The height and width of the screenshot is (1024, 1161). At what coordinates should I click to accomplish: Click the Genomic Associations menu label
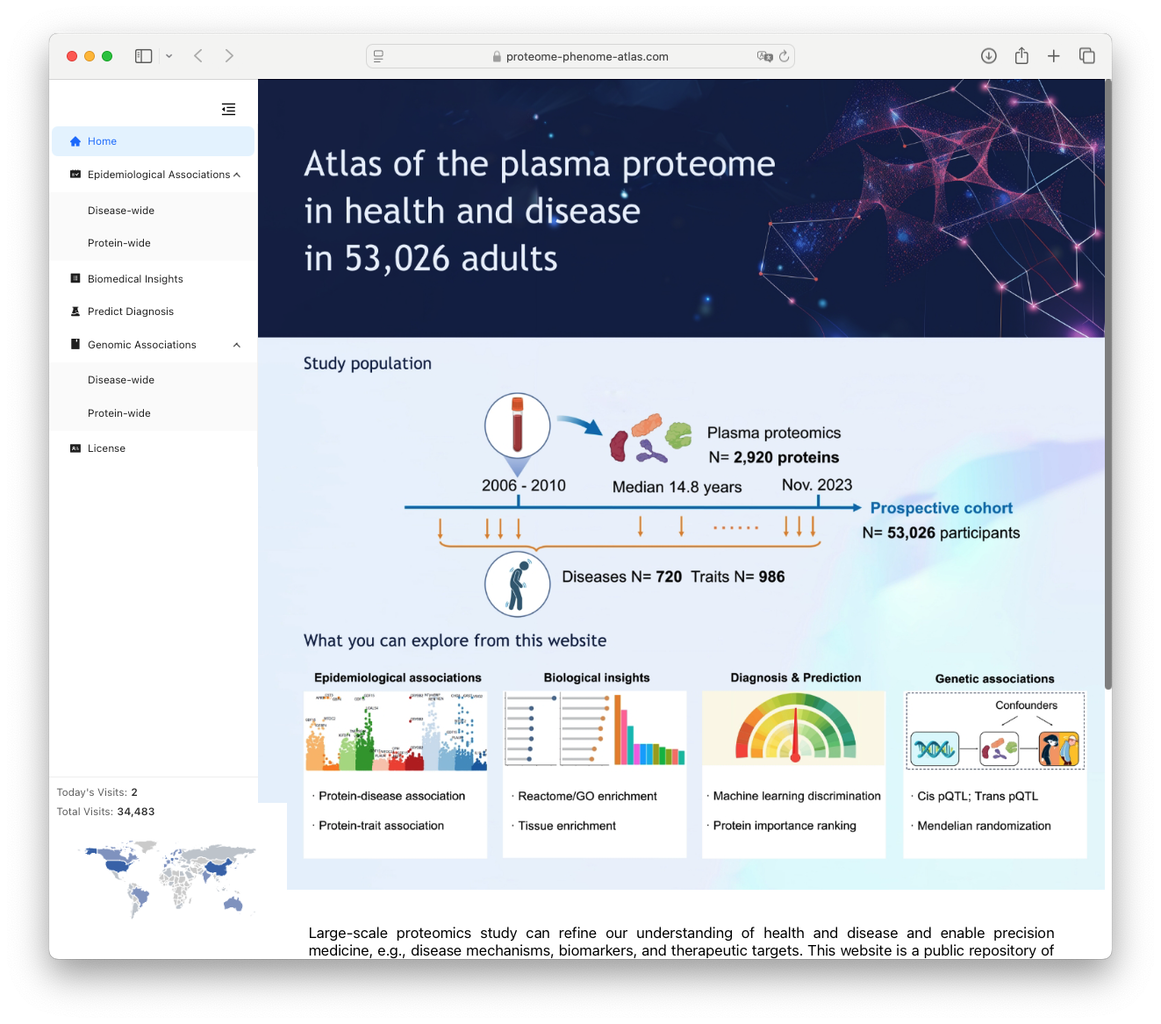click(x=141, y=344)
